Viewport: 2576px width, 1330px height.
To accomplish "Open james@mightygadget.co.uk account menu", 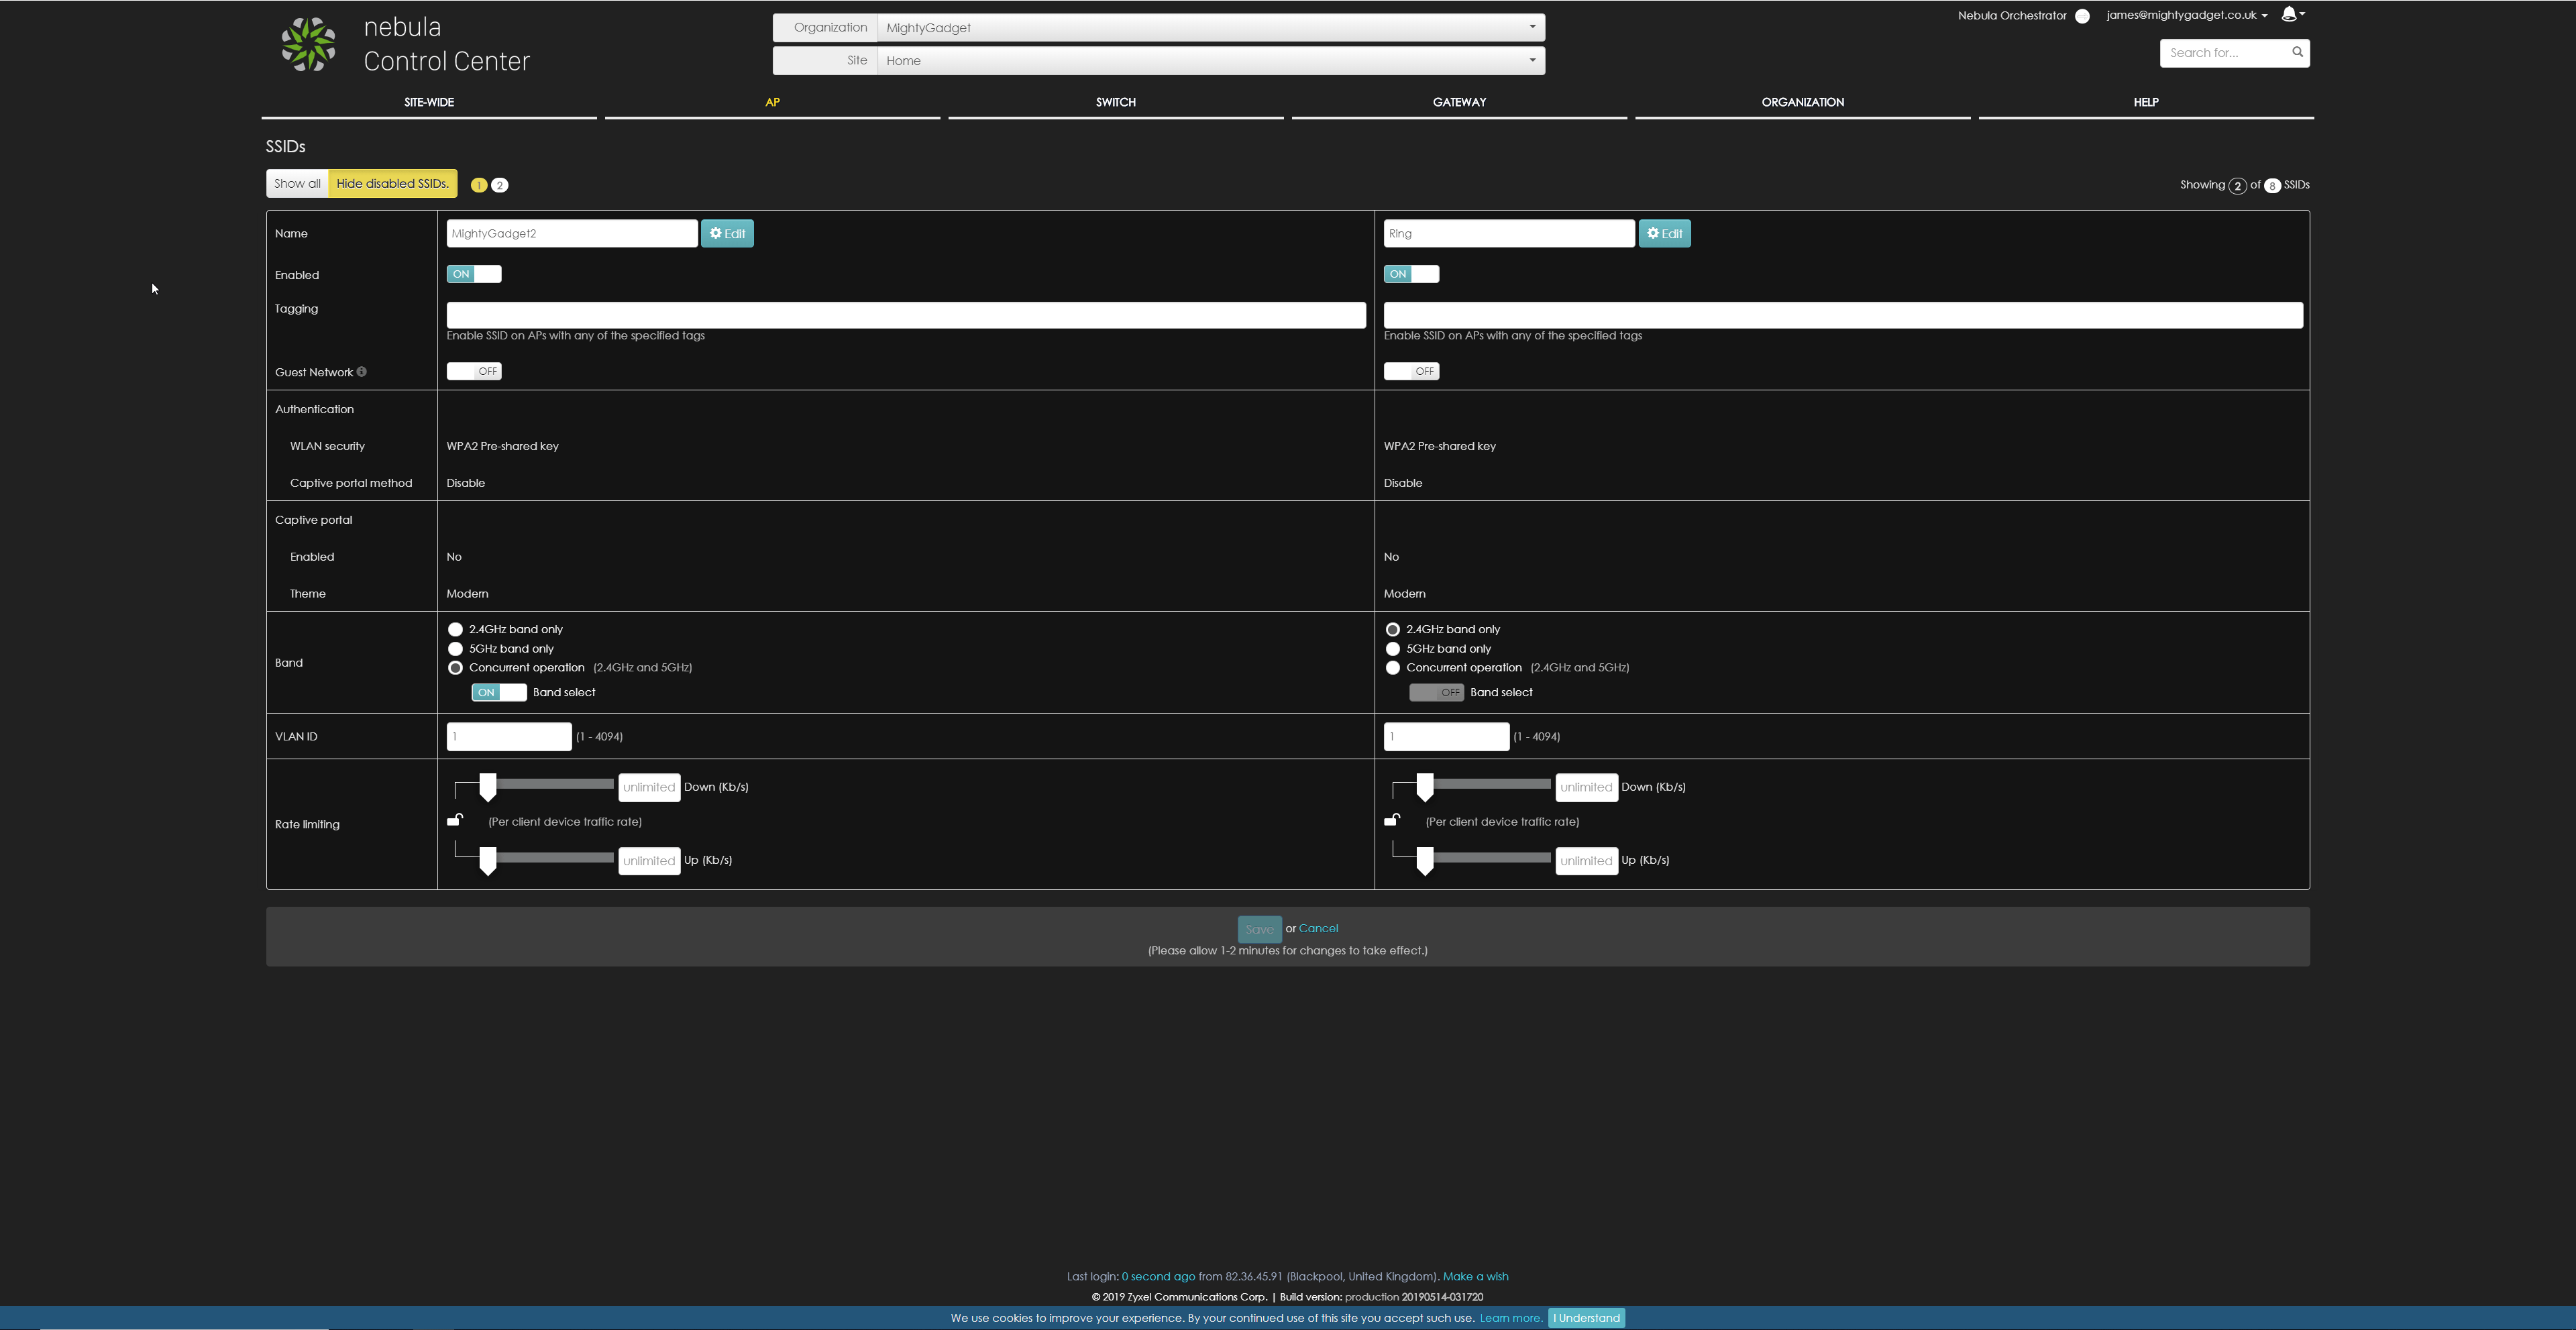I will pyautogui.click(x=2186, y=15).
